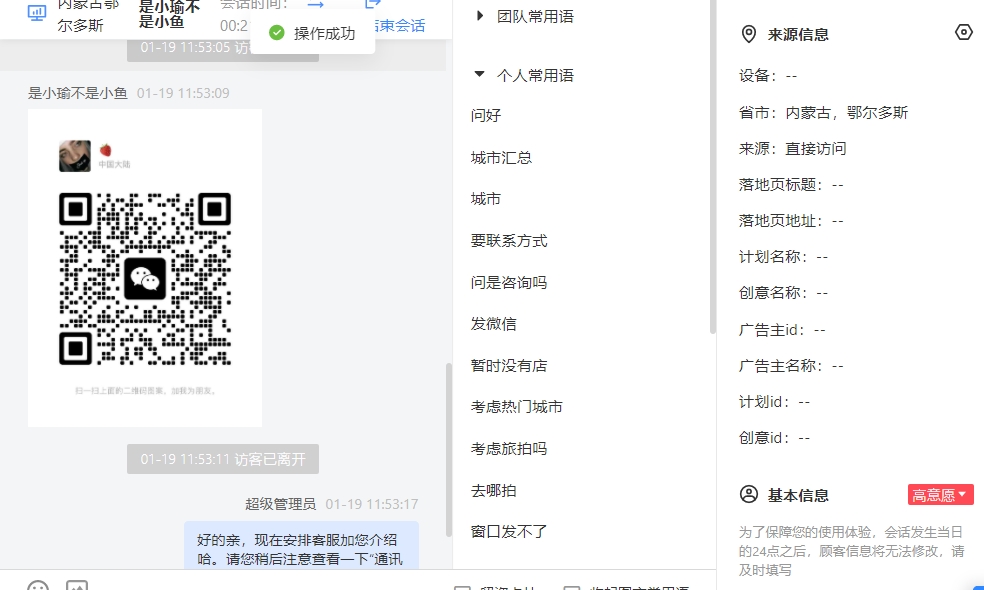Screen dimensions: 984x590
Task: Click the 广告主名称 row
Action: click(x=791, y=366)
